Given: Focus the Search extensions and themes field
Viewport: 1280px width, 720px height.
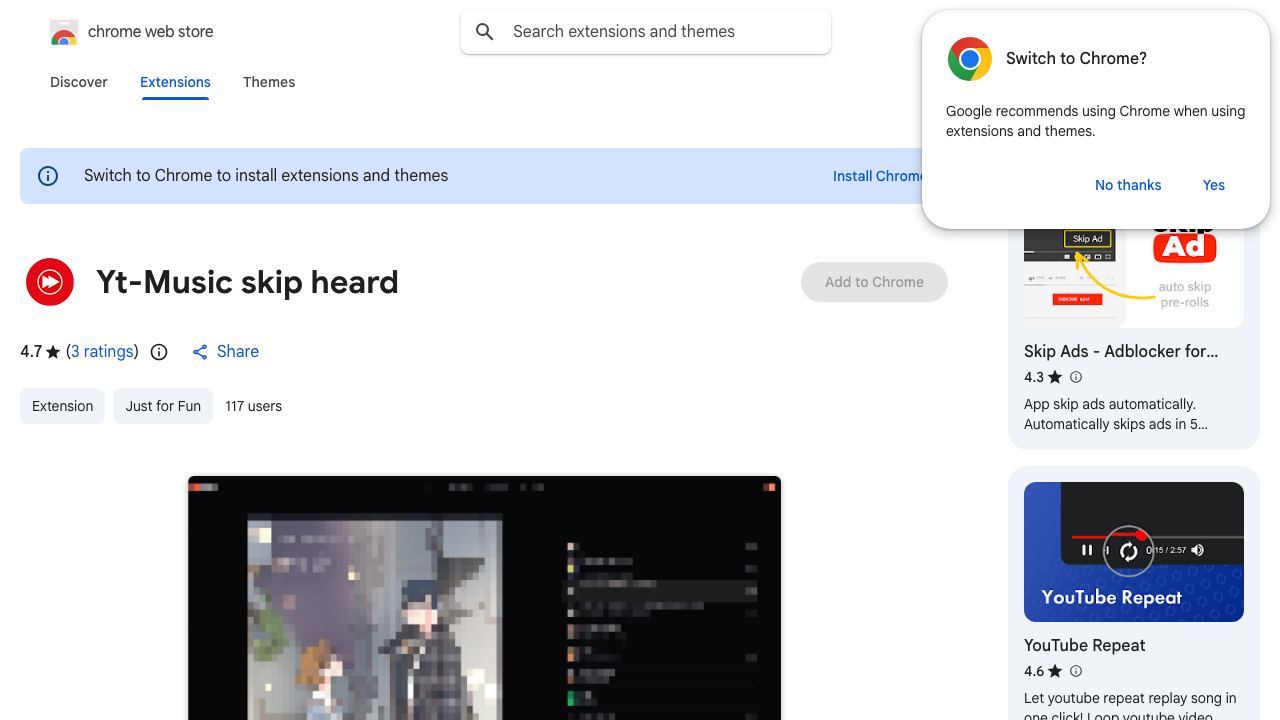Looking at the screenshot, I should click(x=646, y=32).
